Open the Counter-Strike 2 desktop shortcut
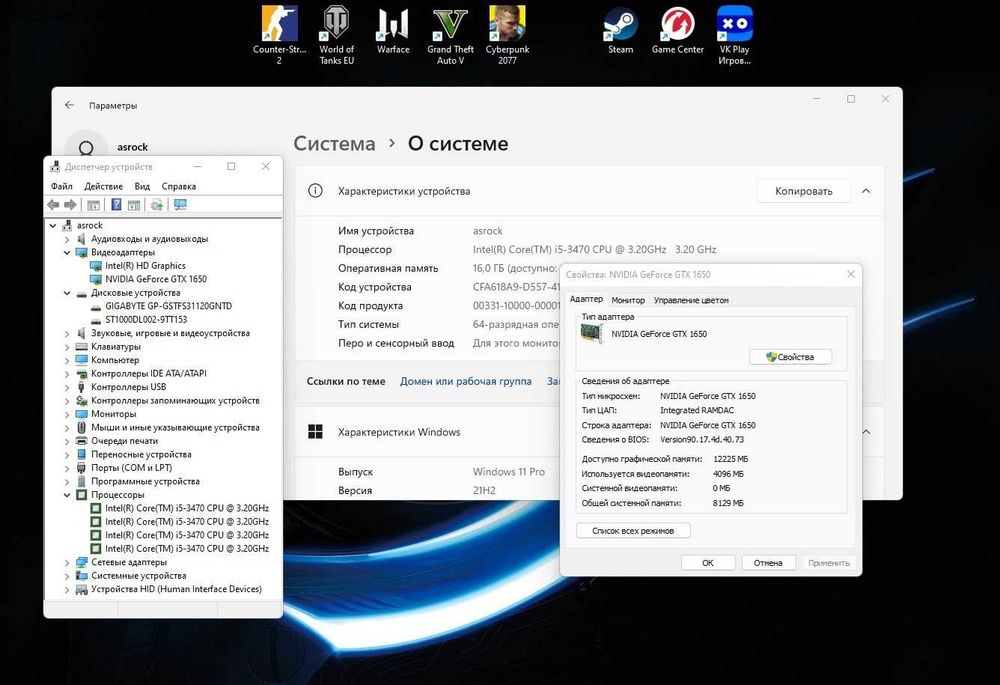Viewport: 1000px width, 685px height. pyautogui.click(x=279, y=34)
